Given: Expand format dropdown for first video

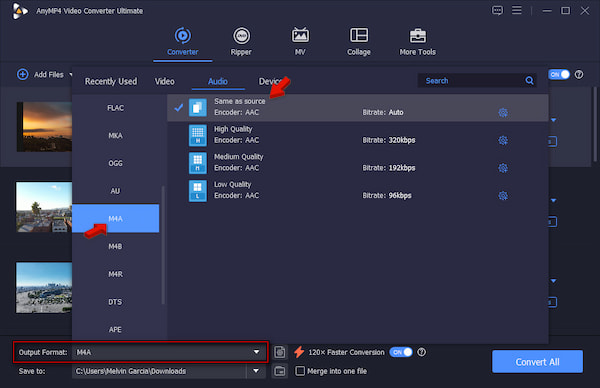Looking at the screenshot, I should coord(553,120).
